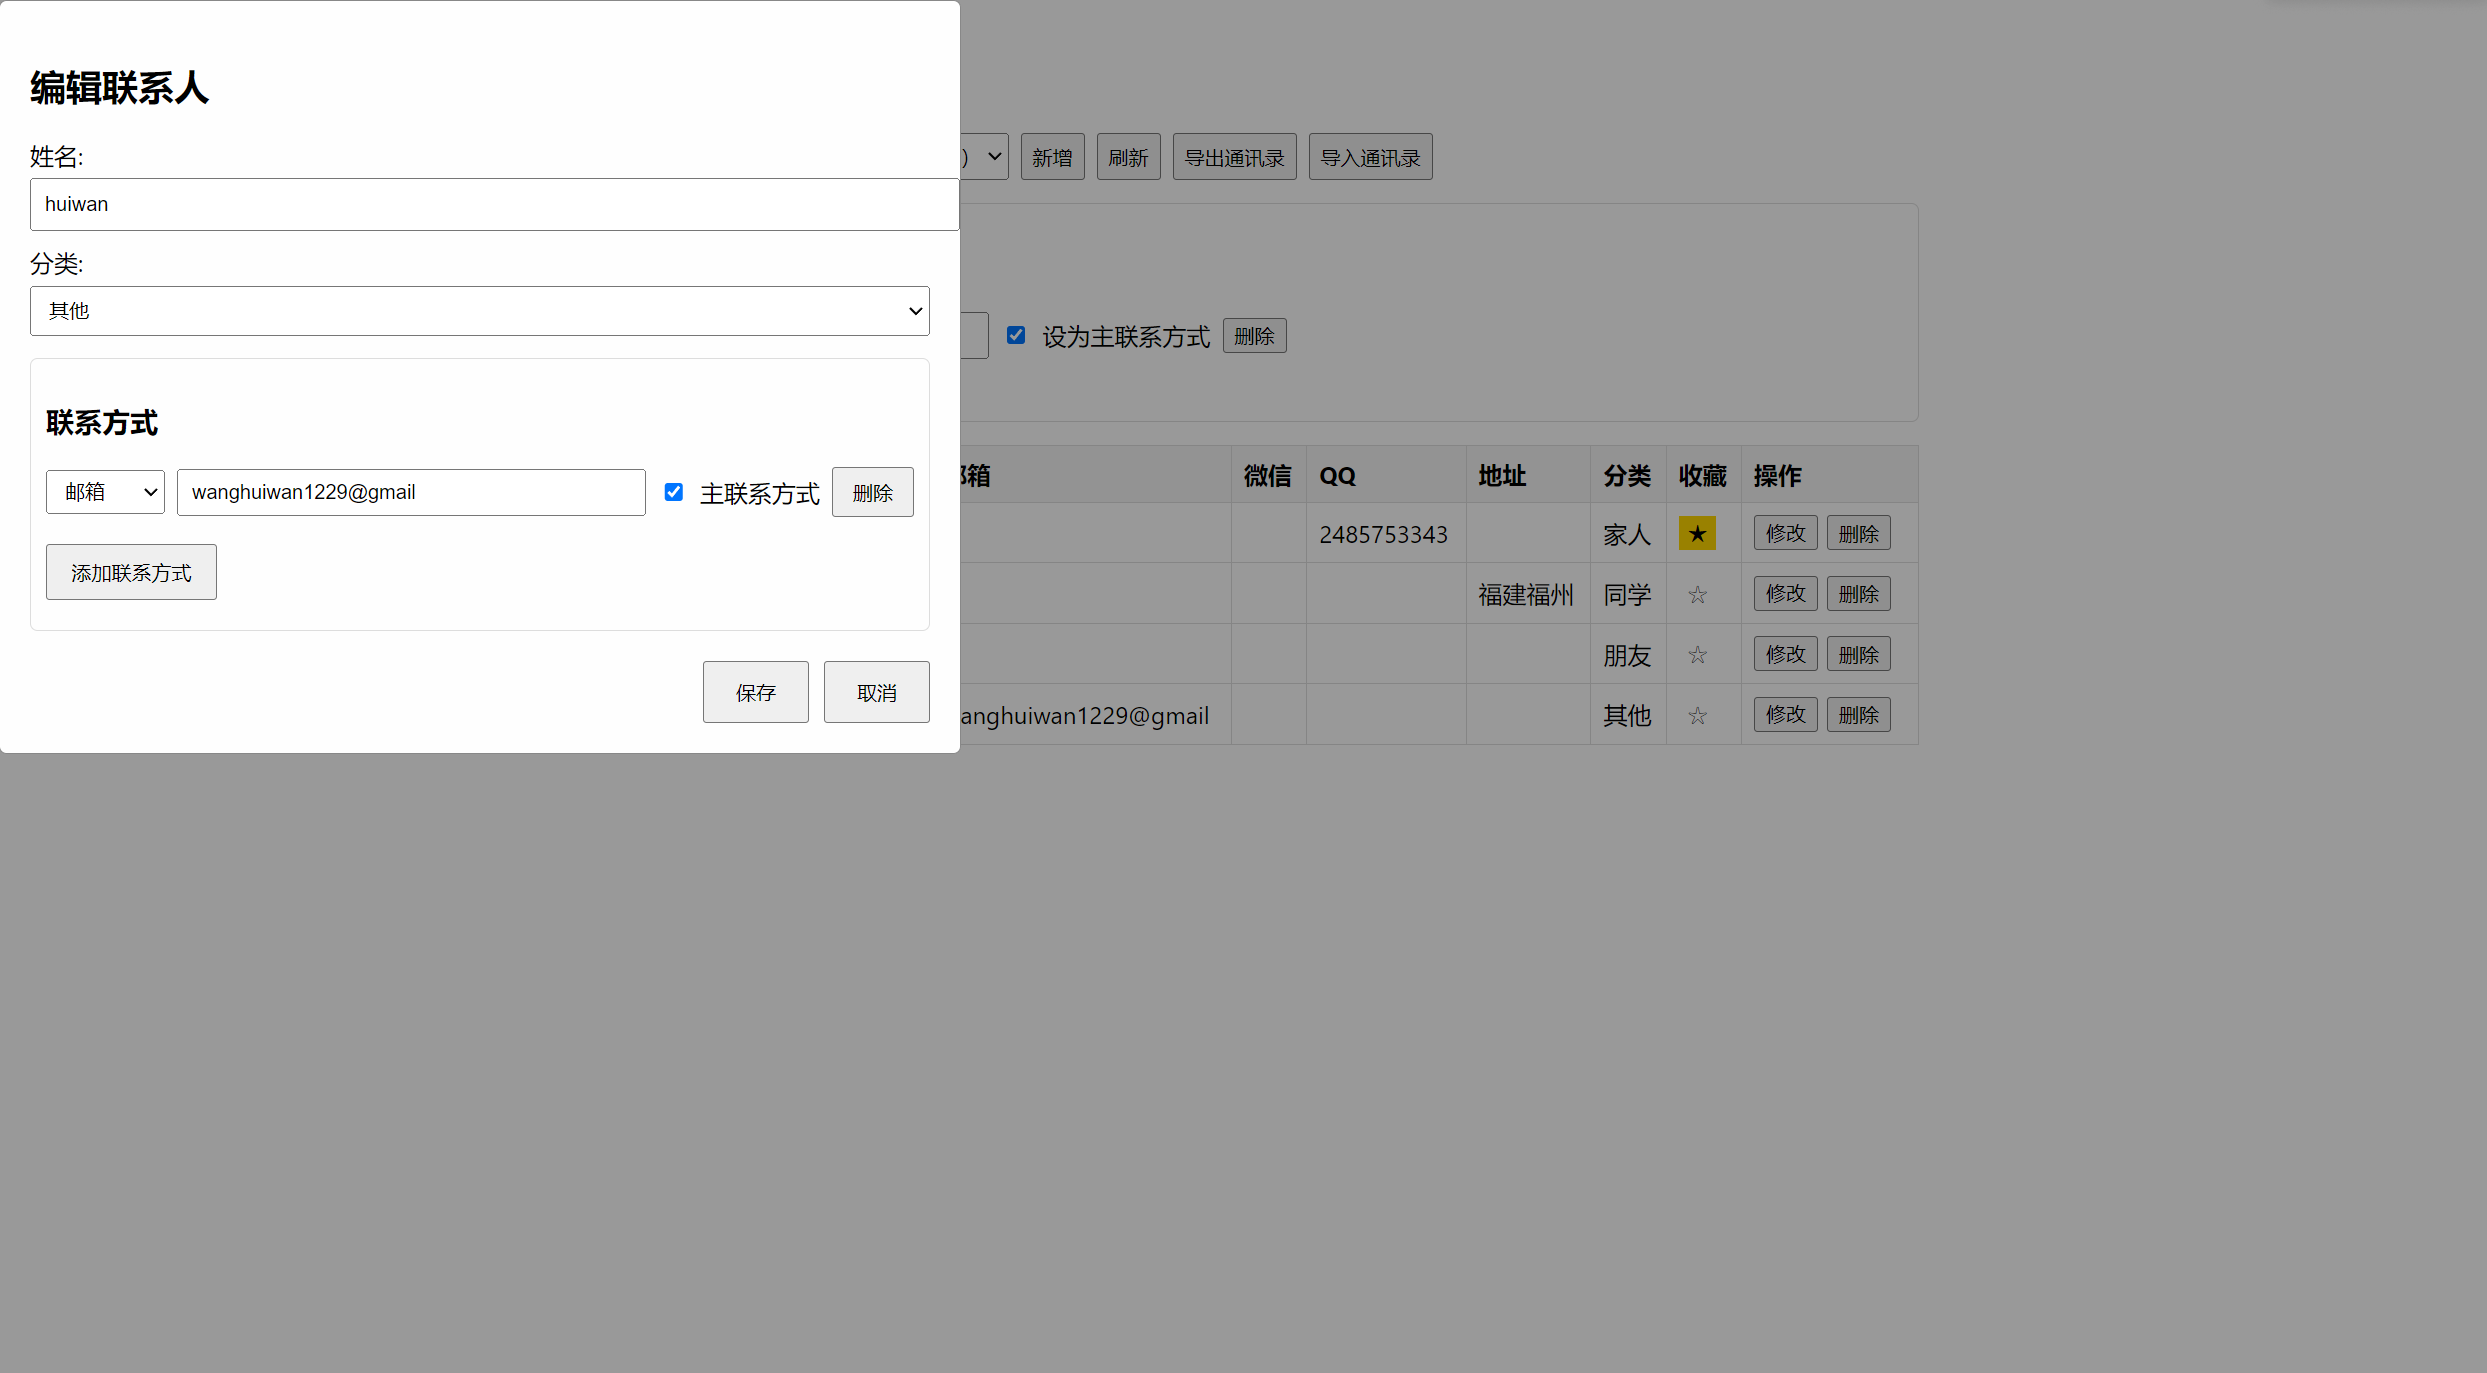The height and width of the screenshot is (1373, 2487).
Task: Uncheck the 主联系方式 checkbox in dialog
Action: [x=674, y=492]
